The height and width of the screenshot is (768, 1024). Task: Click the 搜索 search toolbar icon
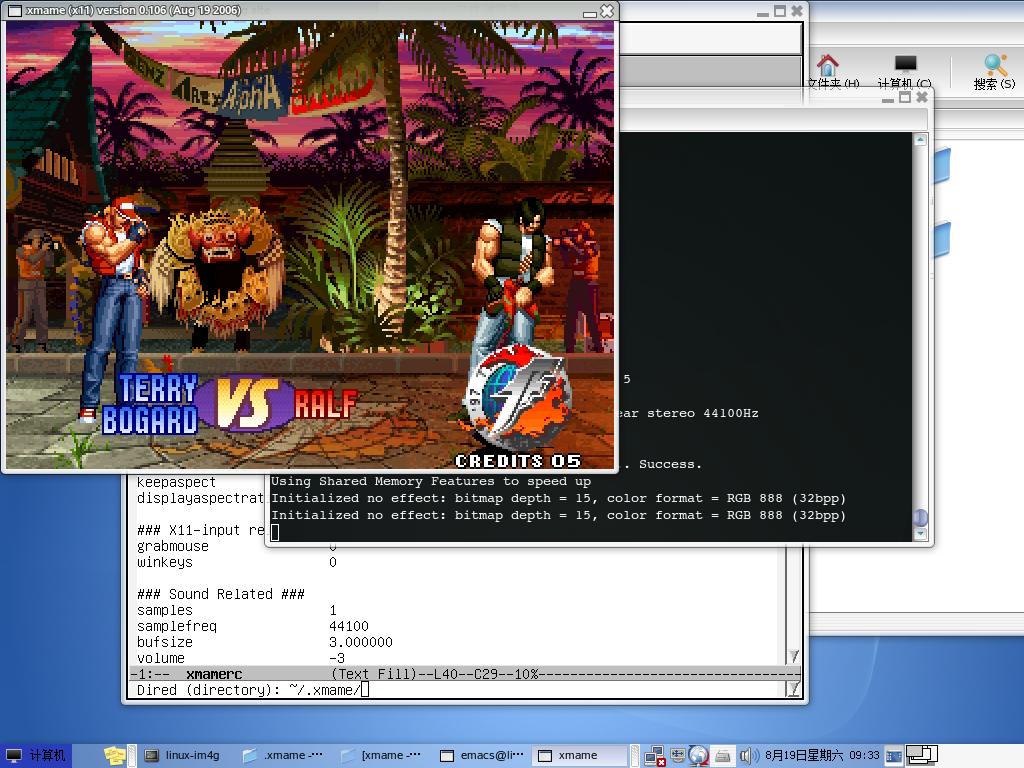(x=995, y=72)
